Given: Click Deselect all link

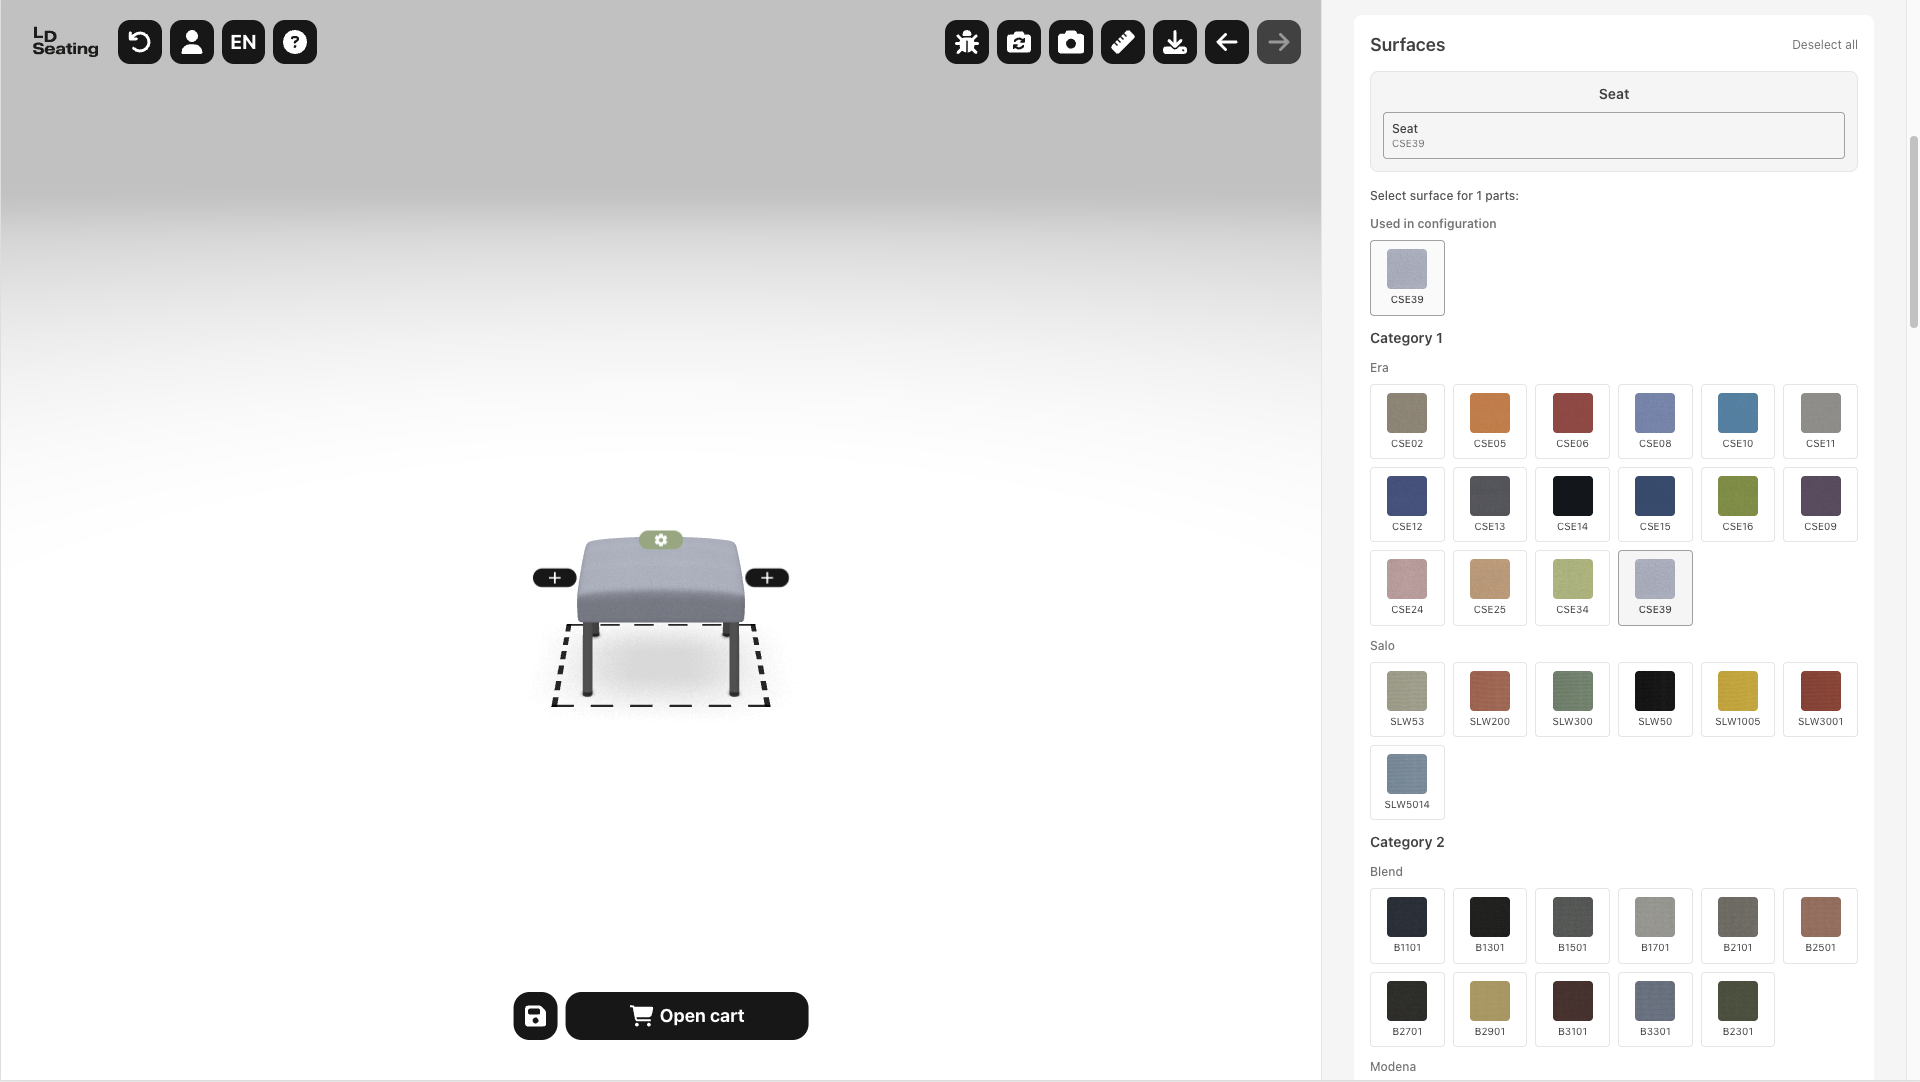Looking at the screenshot, I should click(1824, 45).
